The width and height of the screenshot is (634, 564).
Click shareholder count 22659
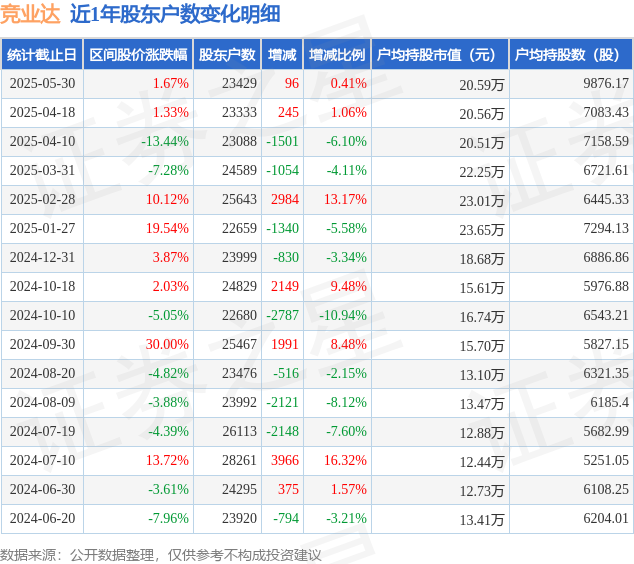(x=239, y=228)
